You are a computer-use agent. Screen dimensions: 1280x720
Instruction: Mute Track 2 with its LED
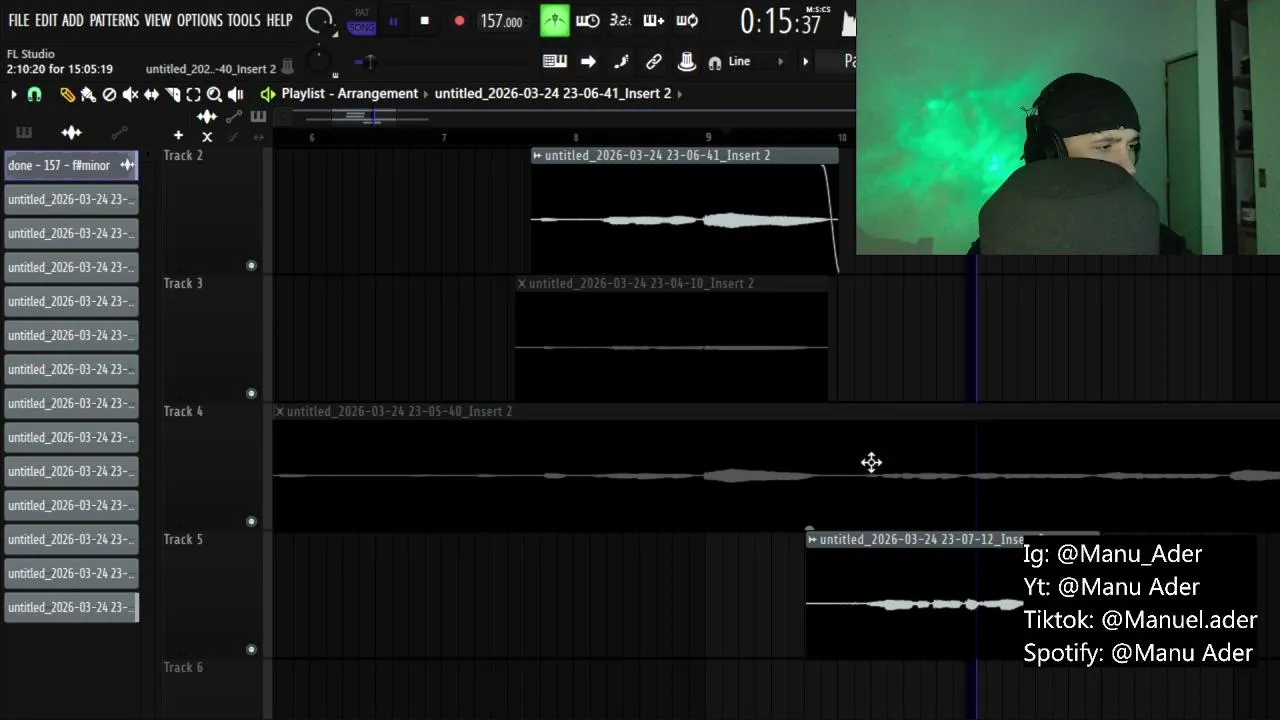pyautogui.click(x=251, y=265)
